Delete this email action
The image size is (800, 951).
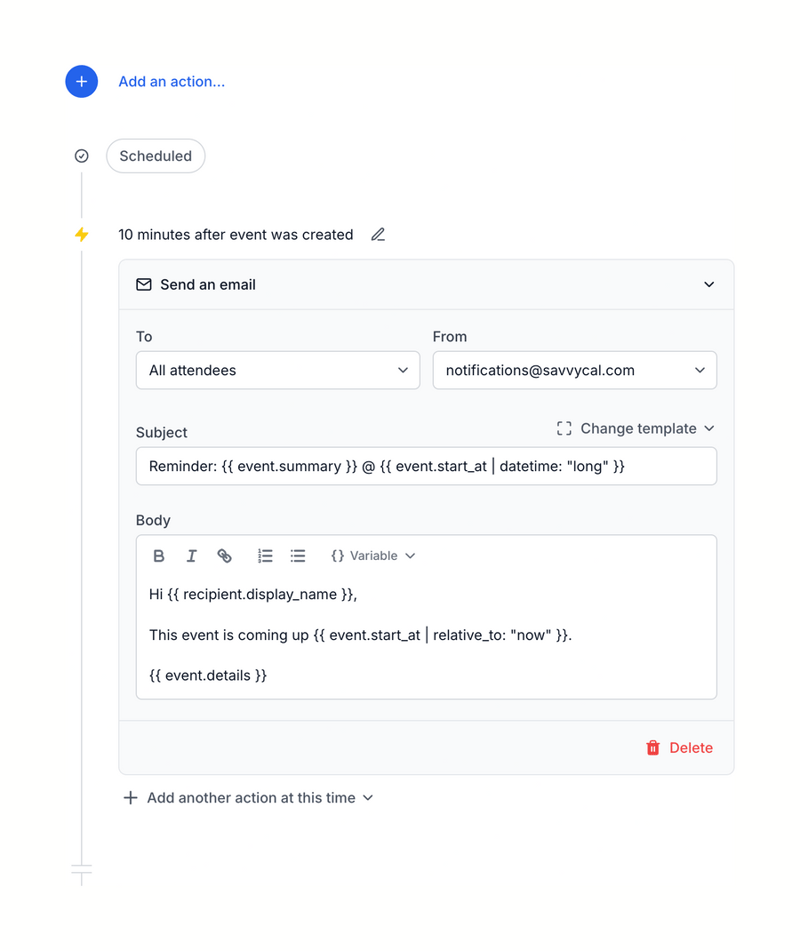tap(679, 747)
